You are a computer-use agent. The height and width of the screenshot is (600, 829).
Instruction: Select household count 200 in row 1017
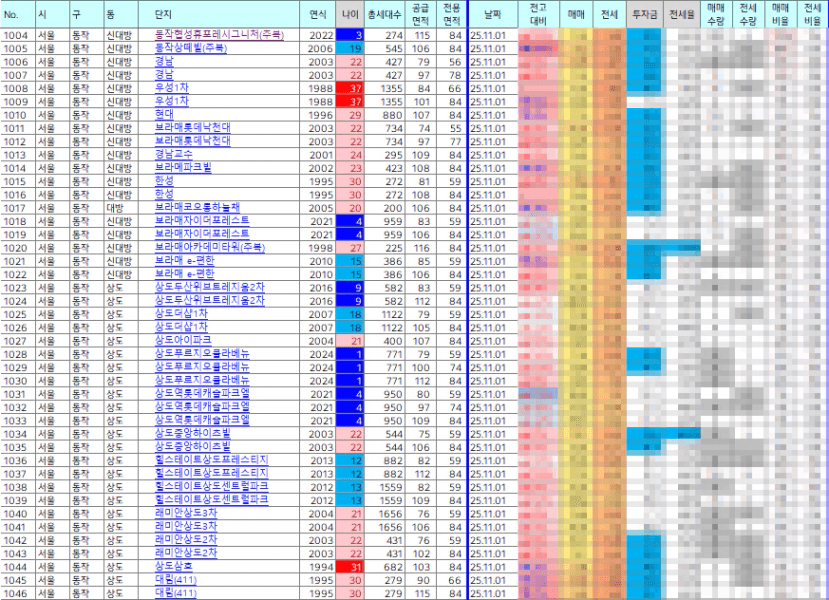(384, 207)
